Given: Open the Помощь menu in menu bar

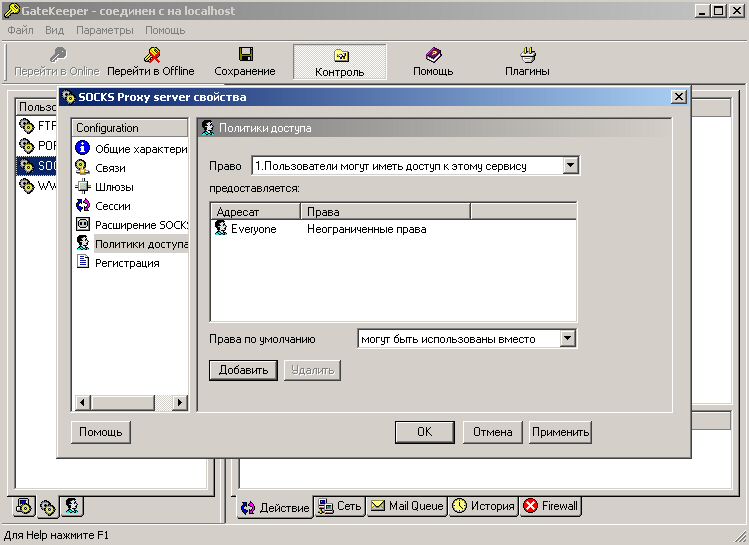Looking at the screenshot, I should tap(165, 30).
